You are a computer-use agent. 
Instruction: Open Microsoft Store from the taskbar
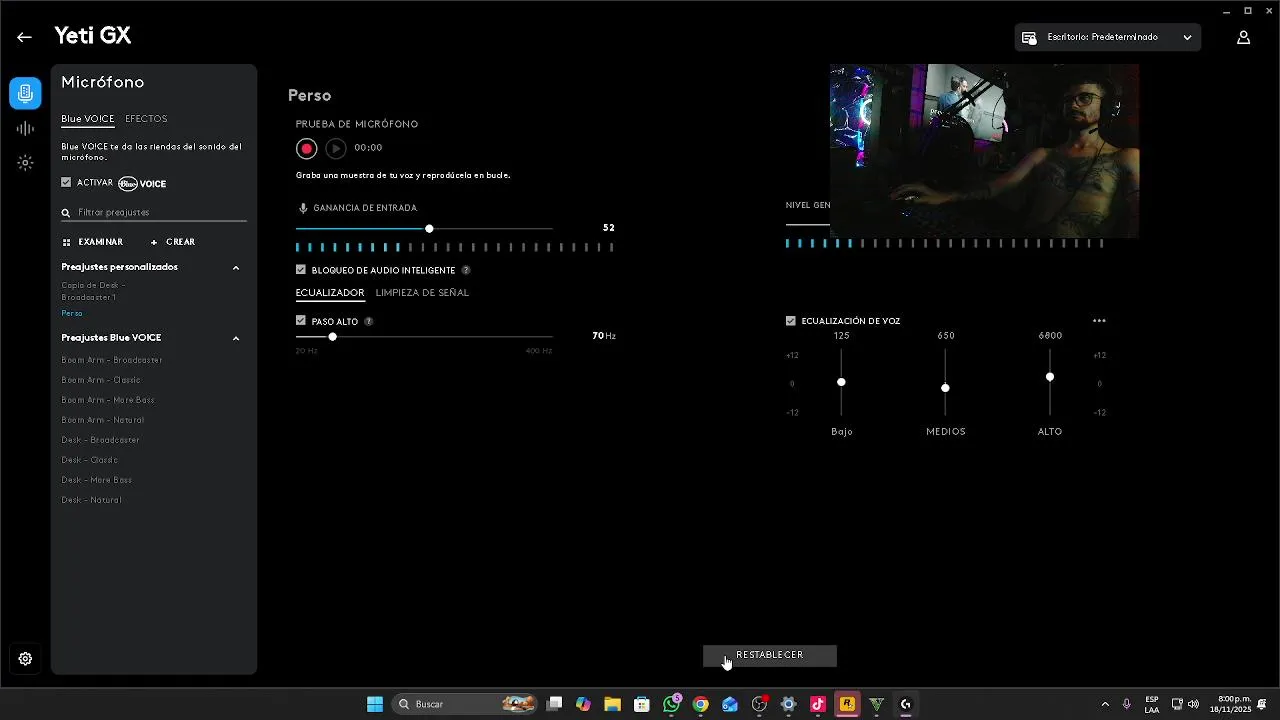642,704
